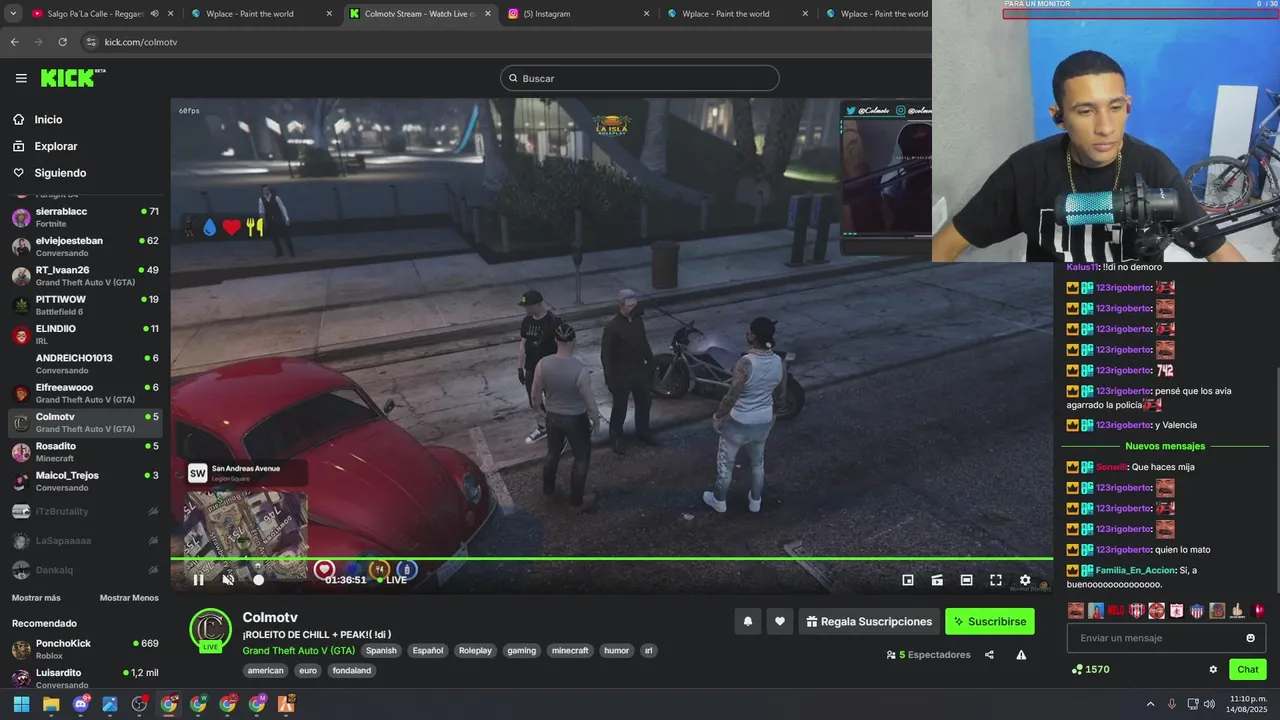Pause the live stream video
This screenshot has height=720, width=1280.
198,580
